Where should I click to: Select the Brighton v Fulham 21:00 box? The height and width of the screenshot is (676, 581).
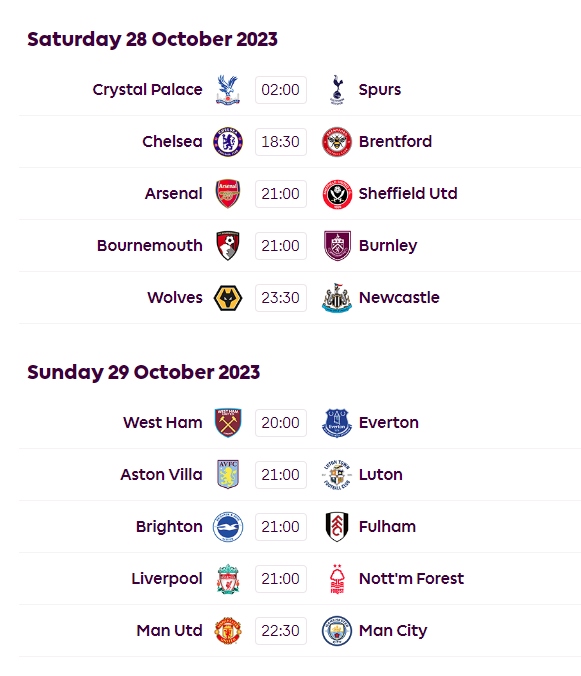(x=281, y=527)
